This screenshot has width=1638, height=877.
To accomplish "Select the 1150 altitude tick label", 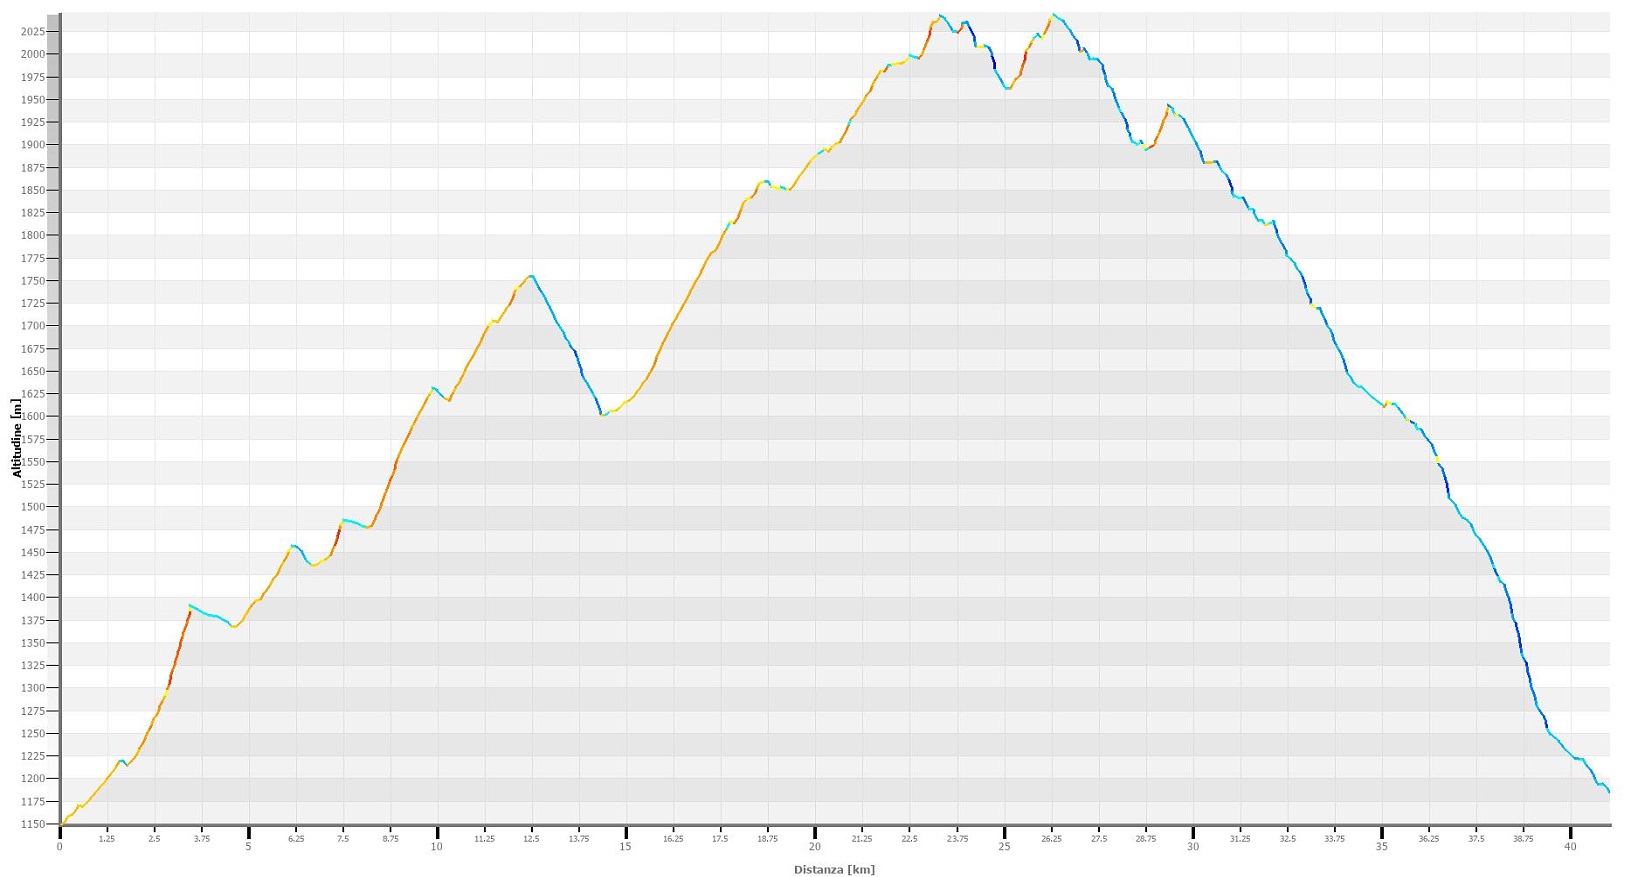I will (x=32, y=824).
